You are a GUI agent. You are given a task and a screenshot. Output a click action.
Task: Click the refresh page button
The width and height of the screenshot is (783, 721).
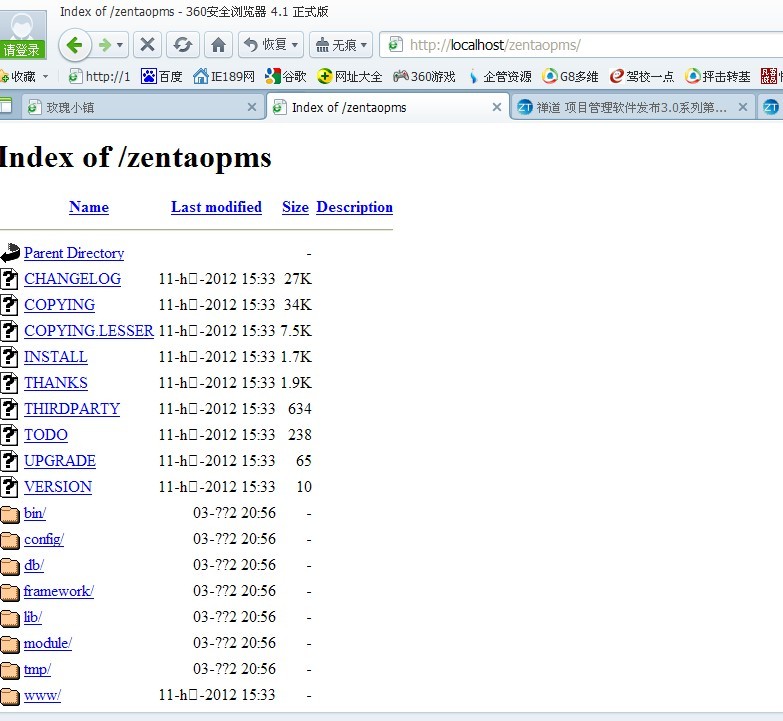pyautogui.click(x=182, y=45)
